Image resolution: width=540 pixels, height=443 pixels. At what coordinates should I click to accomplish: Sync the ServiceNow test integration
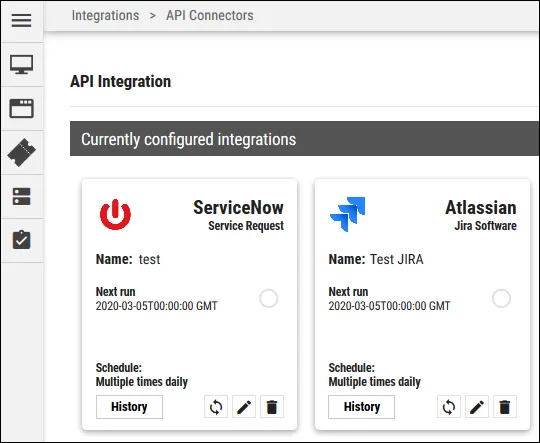tap(216, 407)
